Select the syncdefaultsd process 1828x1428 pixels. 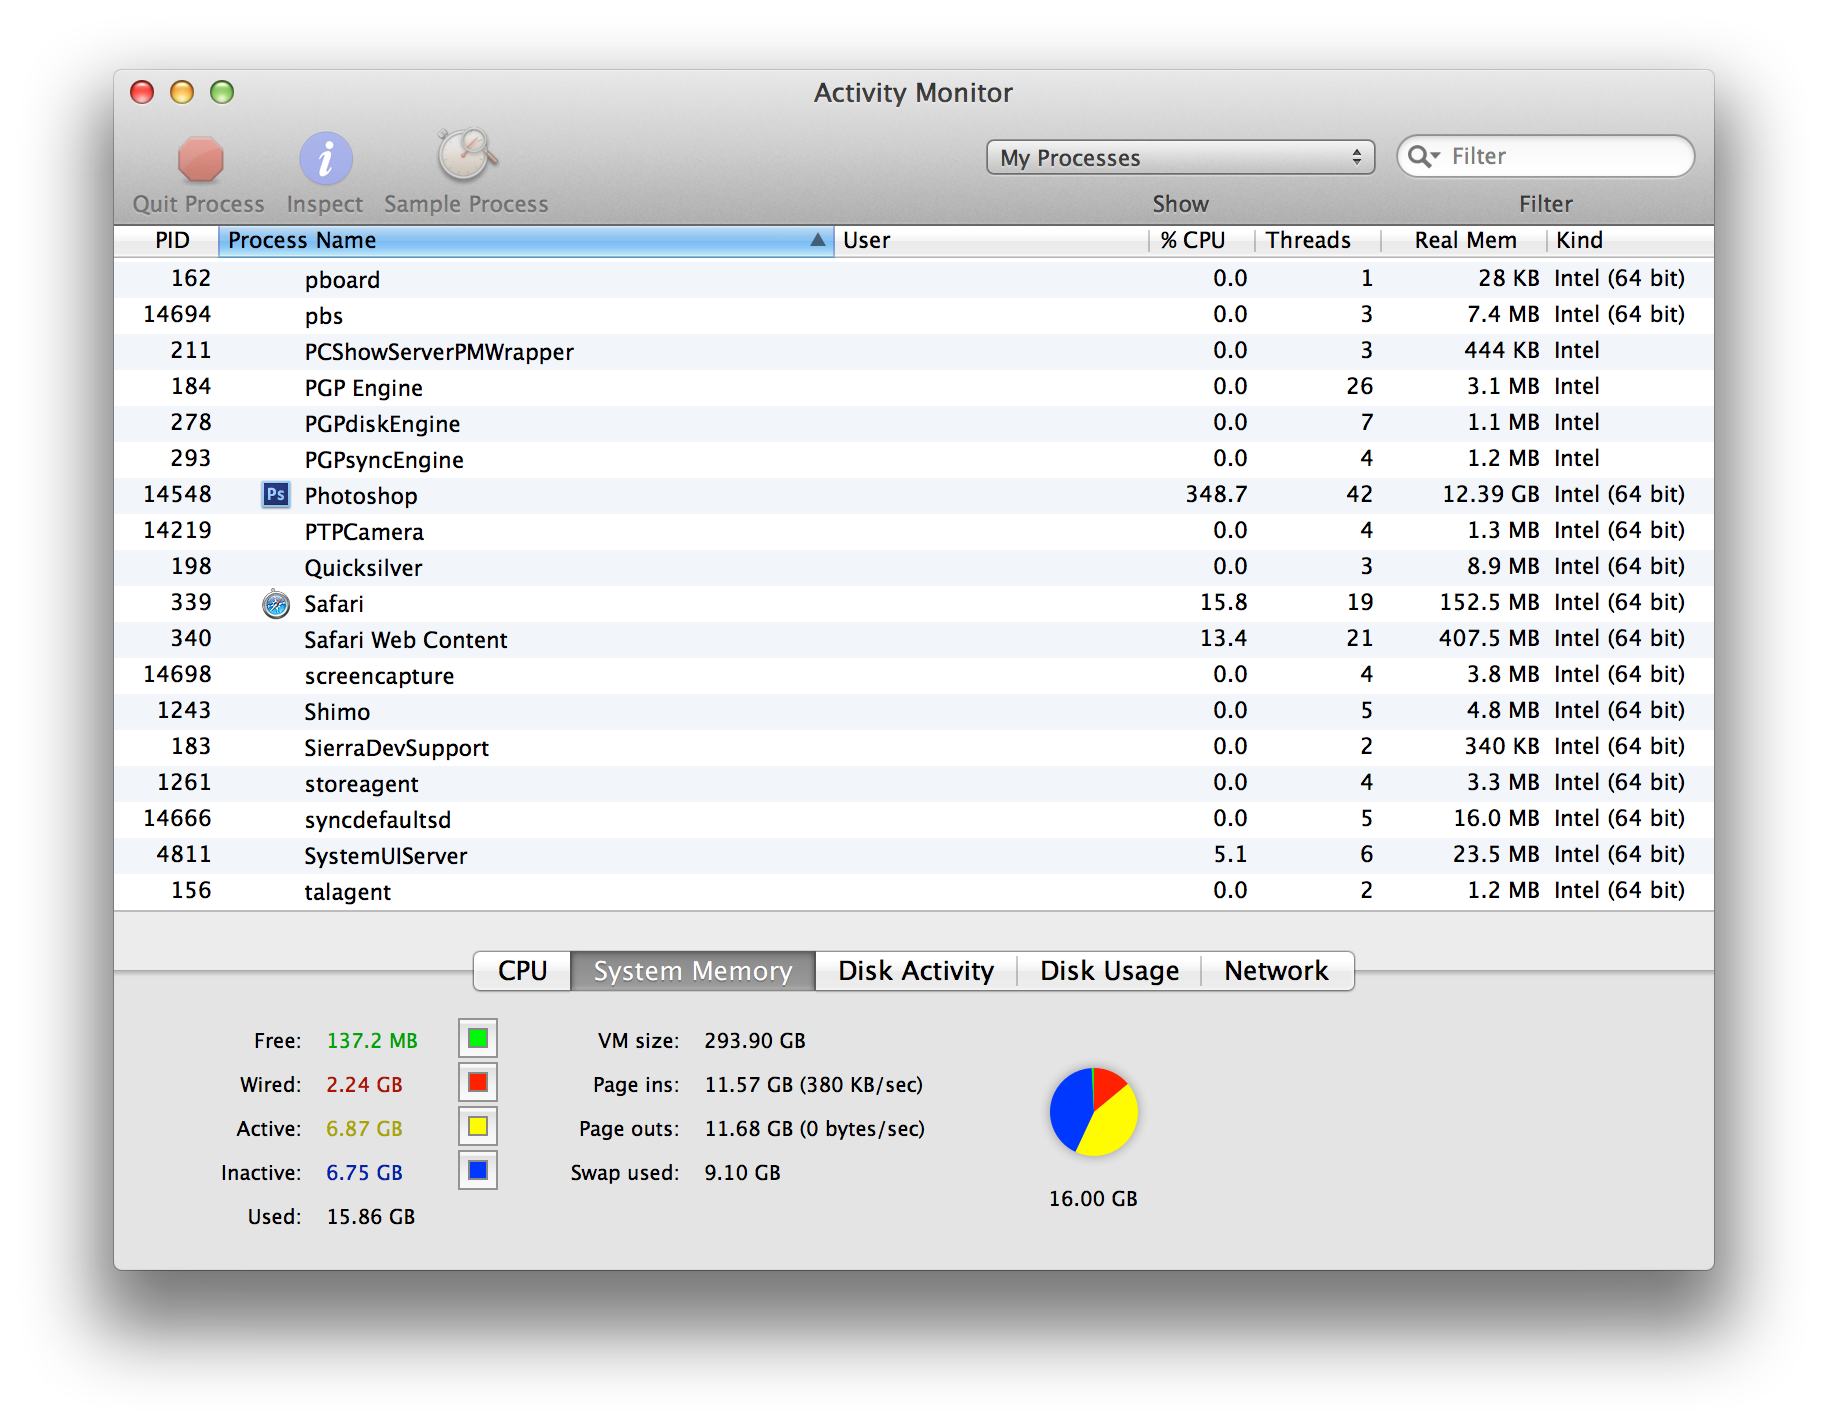tap(378, 820)
